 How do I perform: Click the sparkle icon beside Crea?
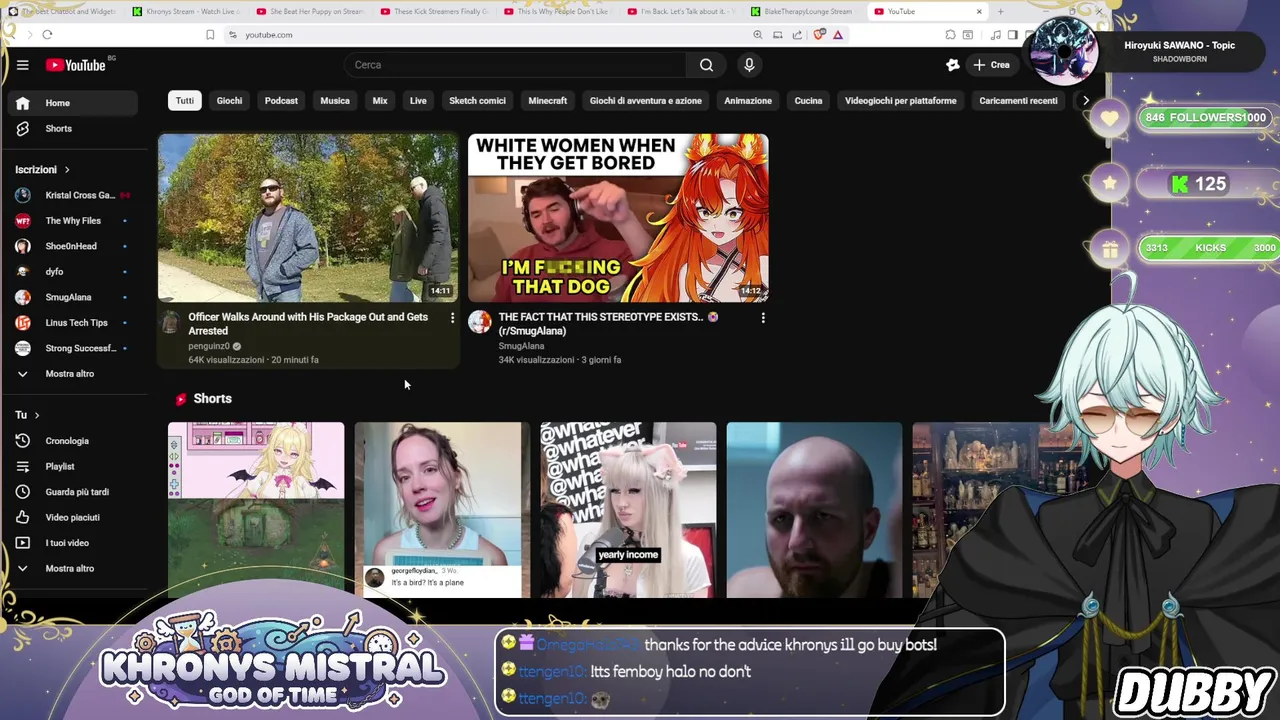953,65
